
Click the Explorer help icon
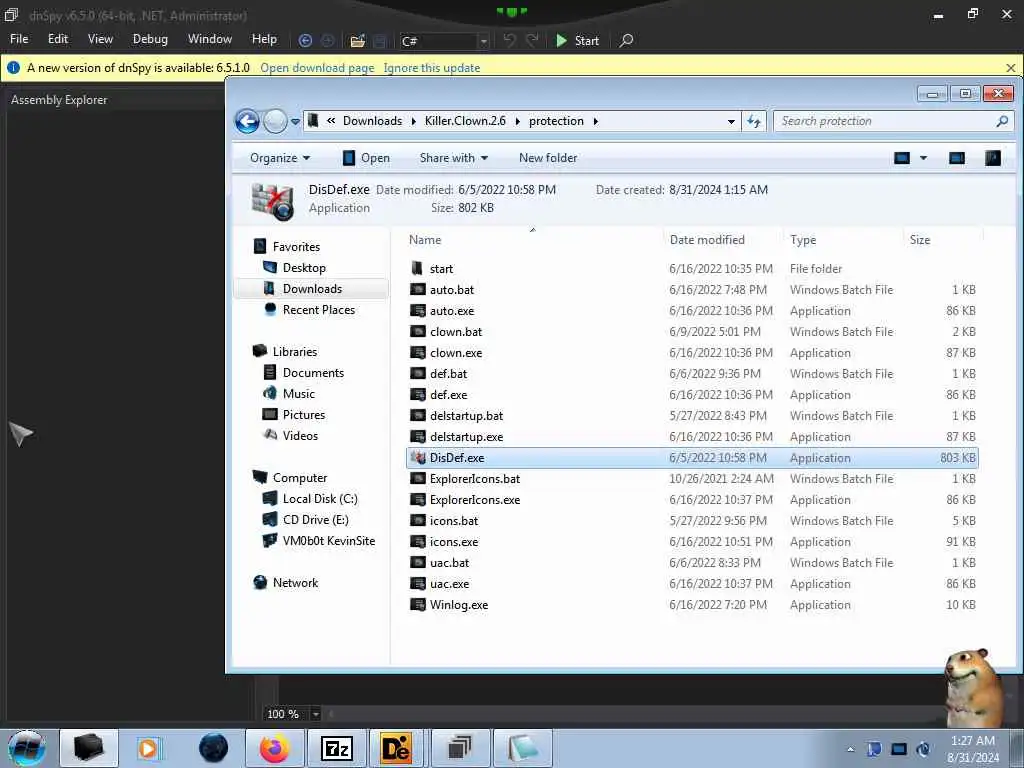993,158
